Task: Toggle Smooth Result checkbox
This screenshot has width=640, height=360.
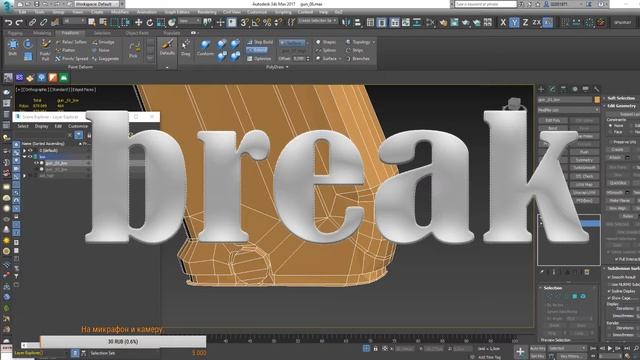Action: [x=609, y=277]
